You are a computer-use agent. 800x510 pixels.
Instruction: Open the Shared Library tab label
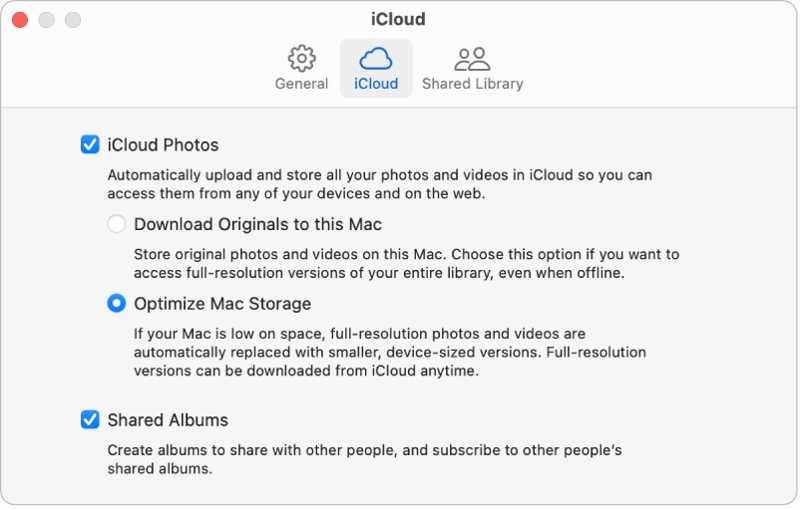tap(472, 84)
